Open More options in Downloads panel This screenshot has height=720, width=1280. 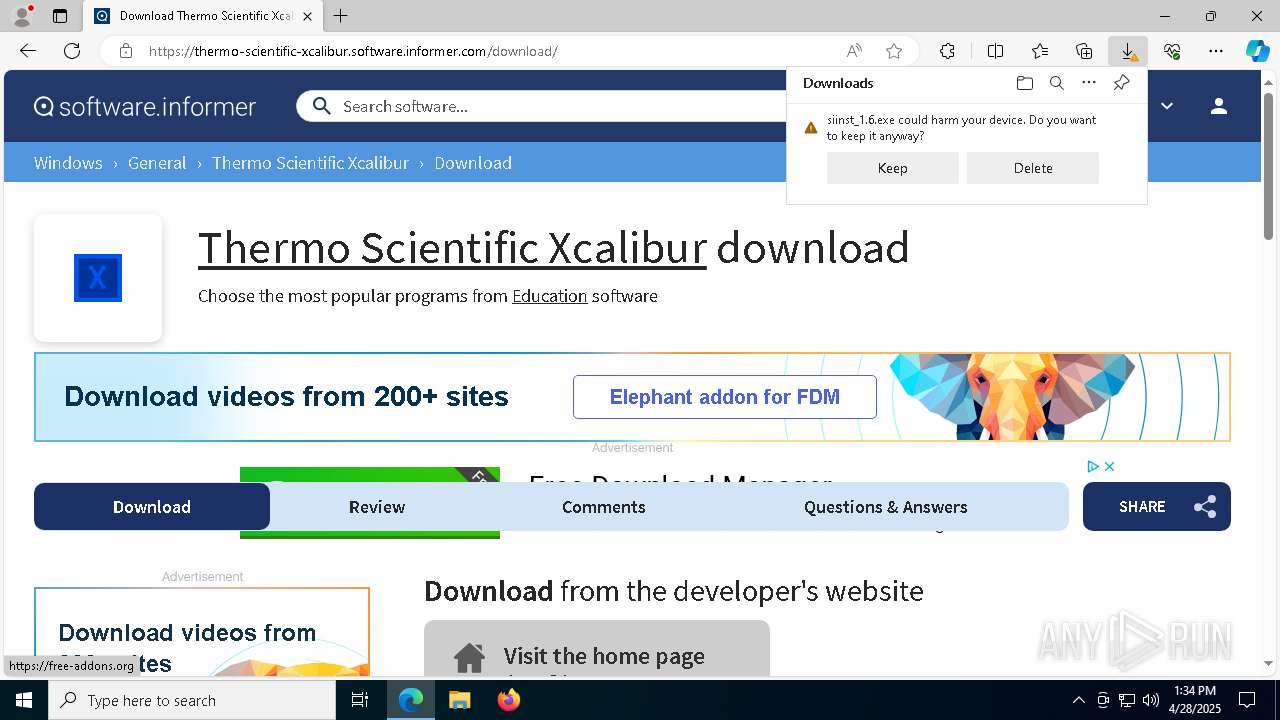[x=1089, y=83]
